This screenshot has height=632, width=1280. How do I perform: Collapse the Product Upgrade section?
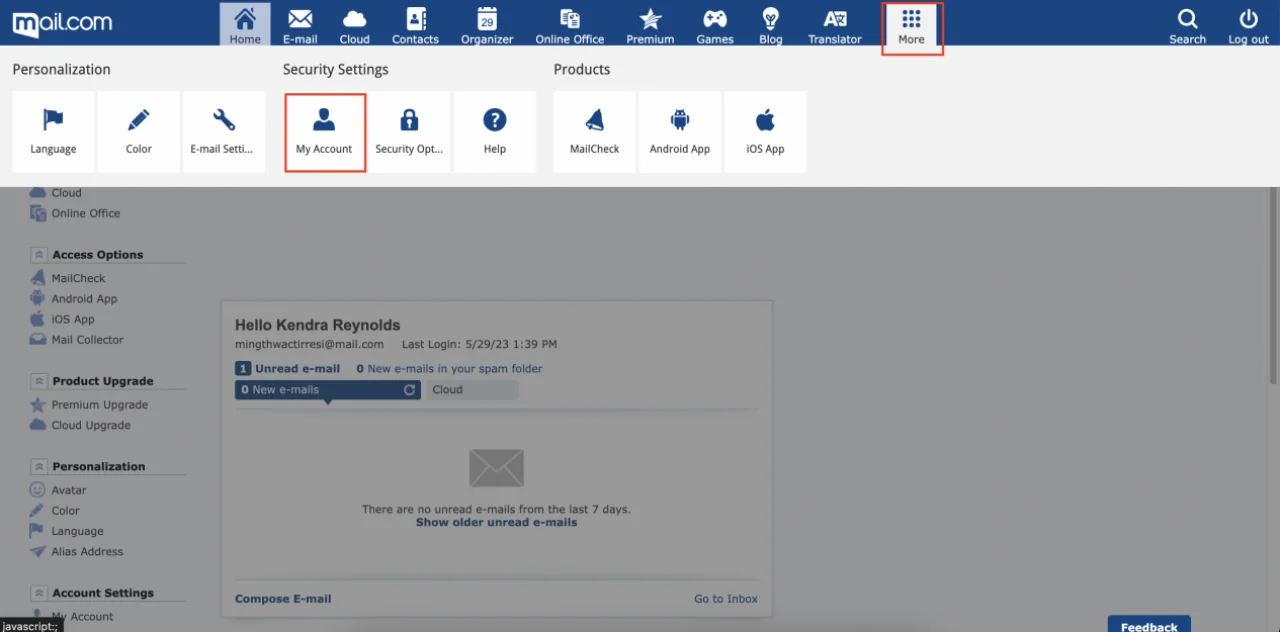[x=38, y=381]
